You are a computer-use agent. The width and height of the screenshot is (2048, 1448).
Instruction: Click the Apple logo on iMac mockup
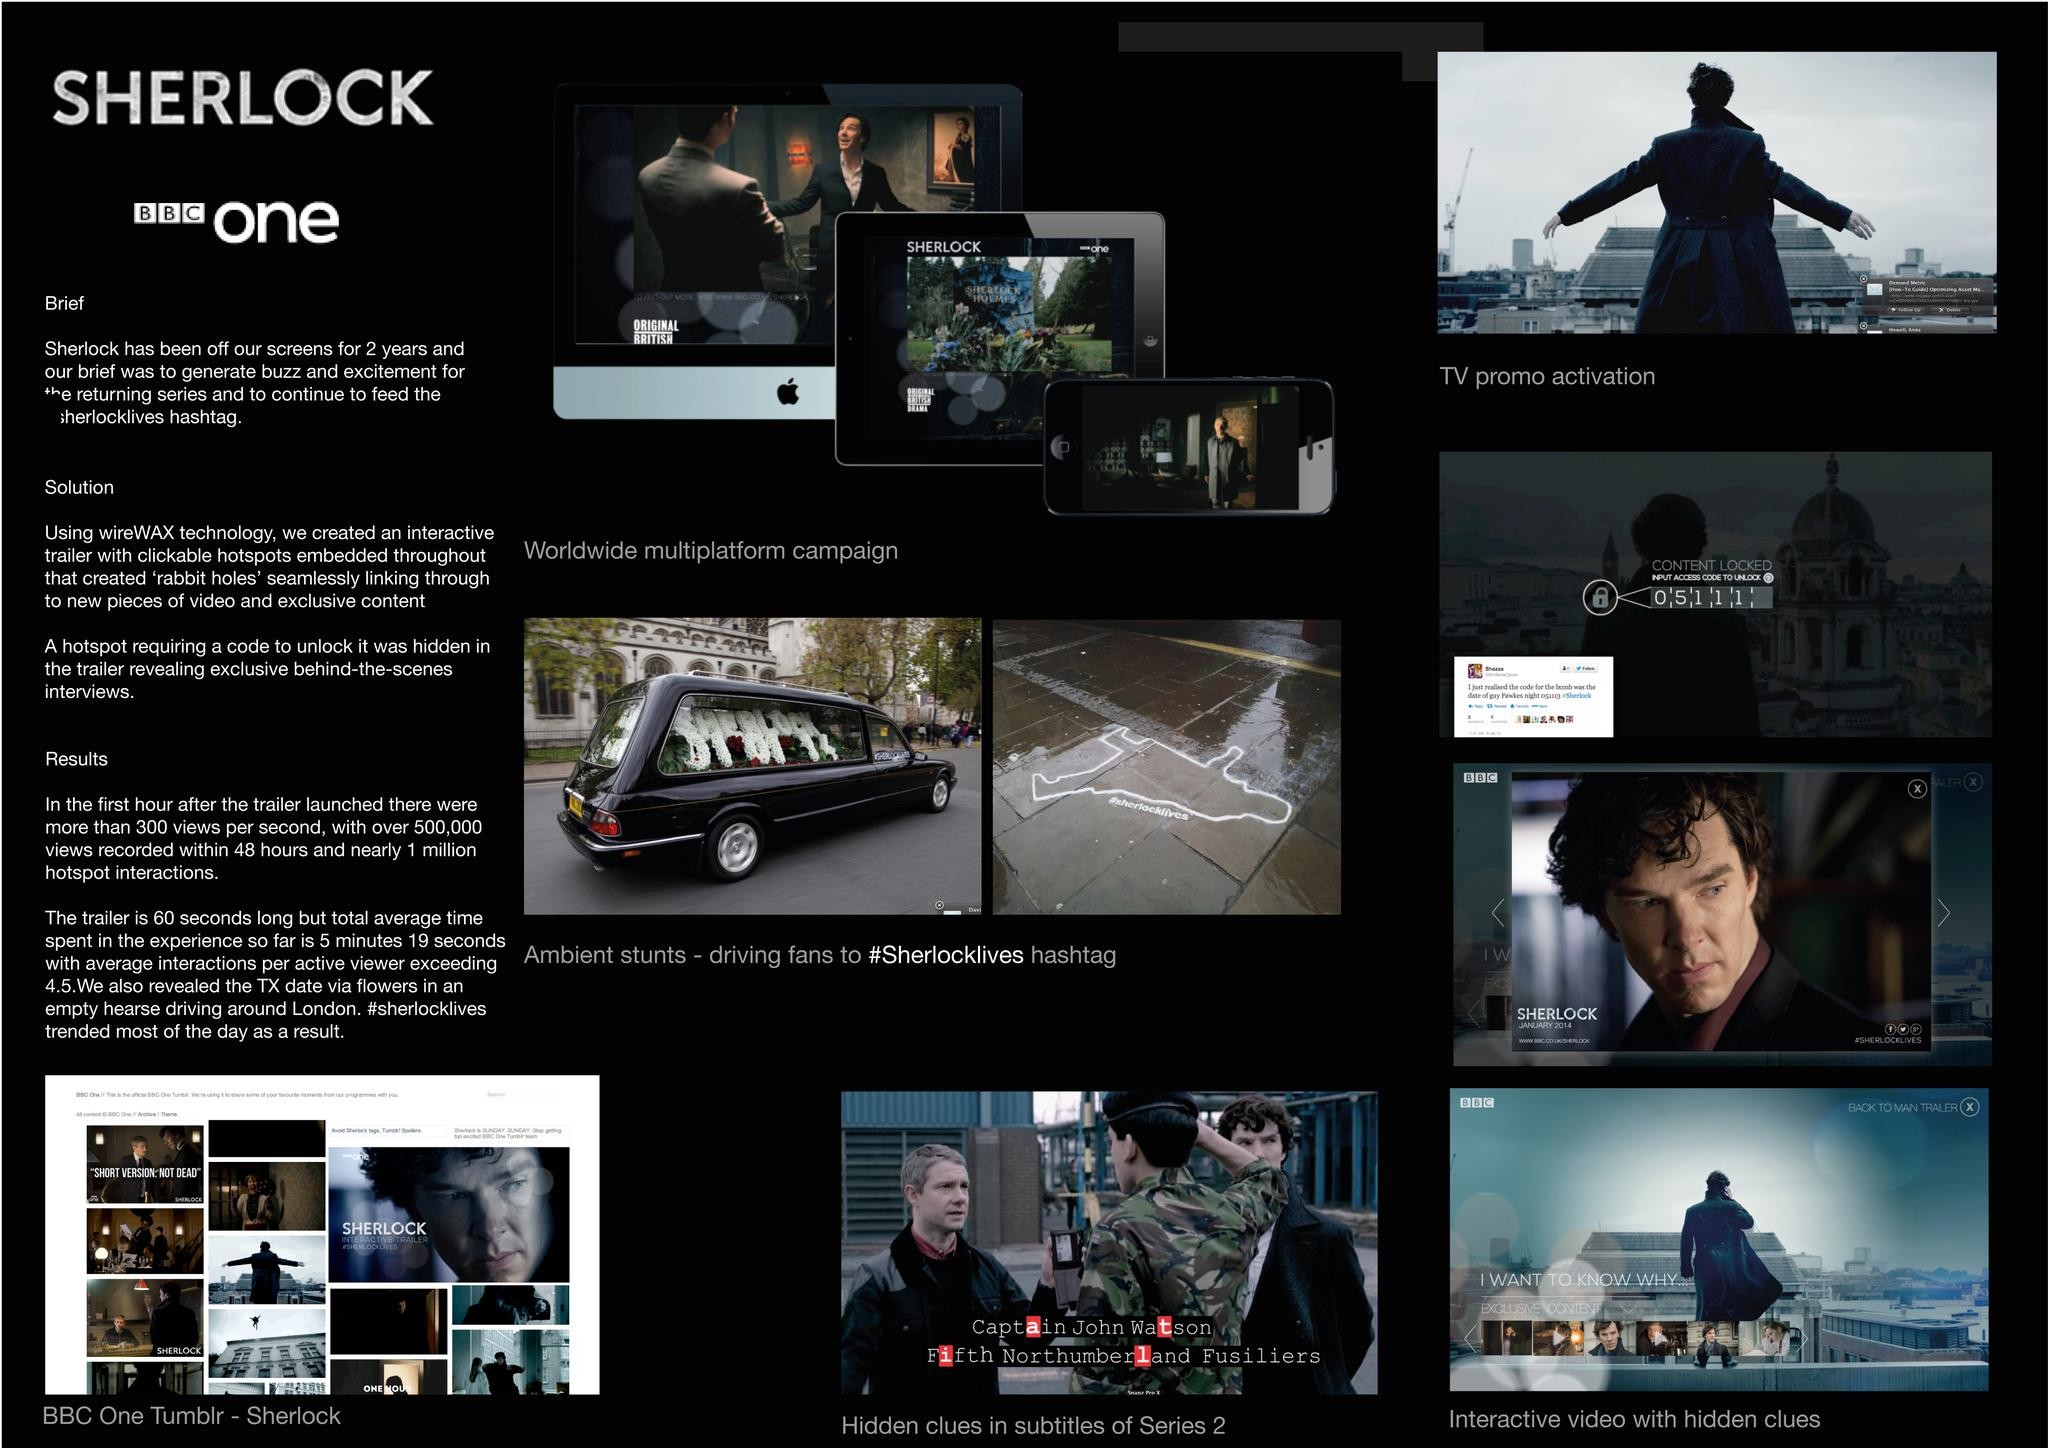[x=788, y=393]
